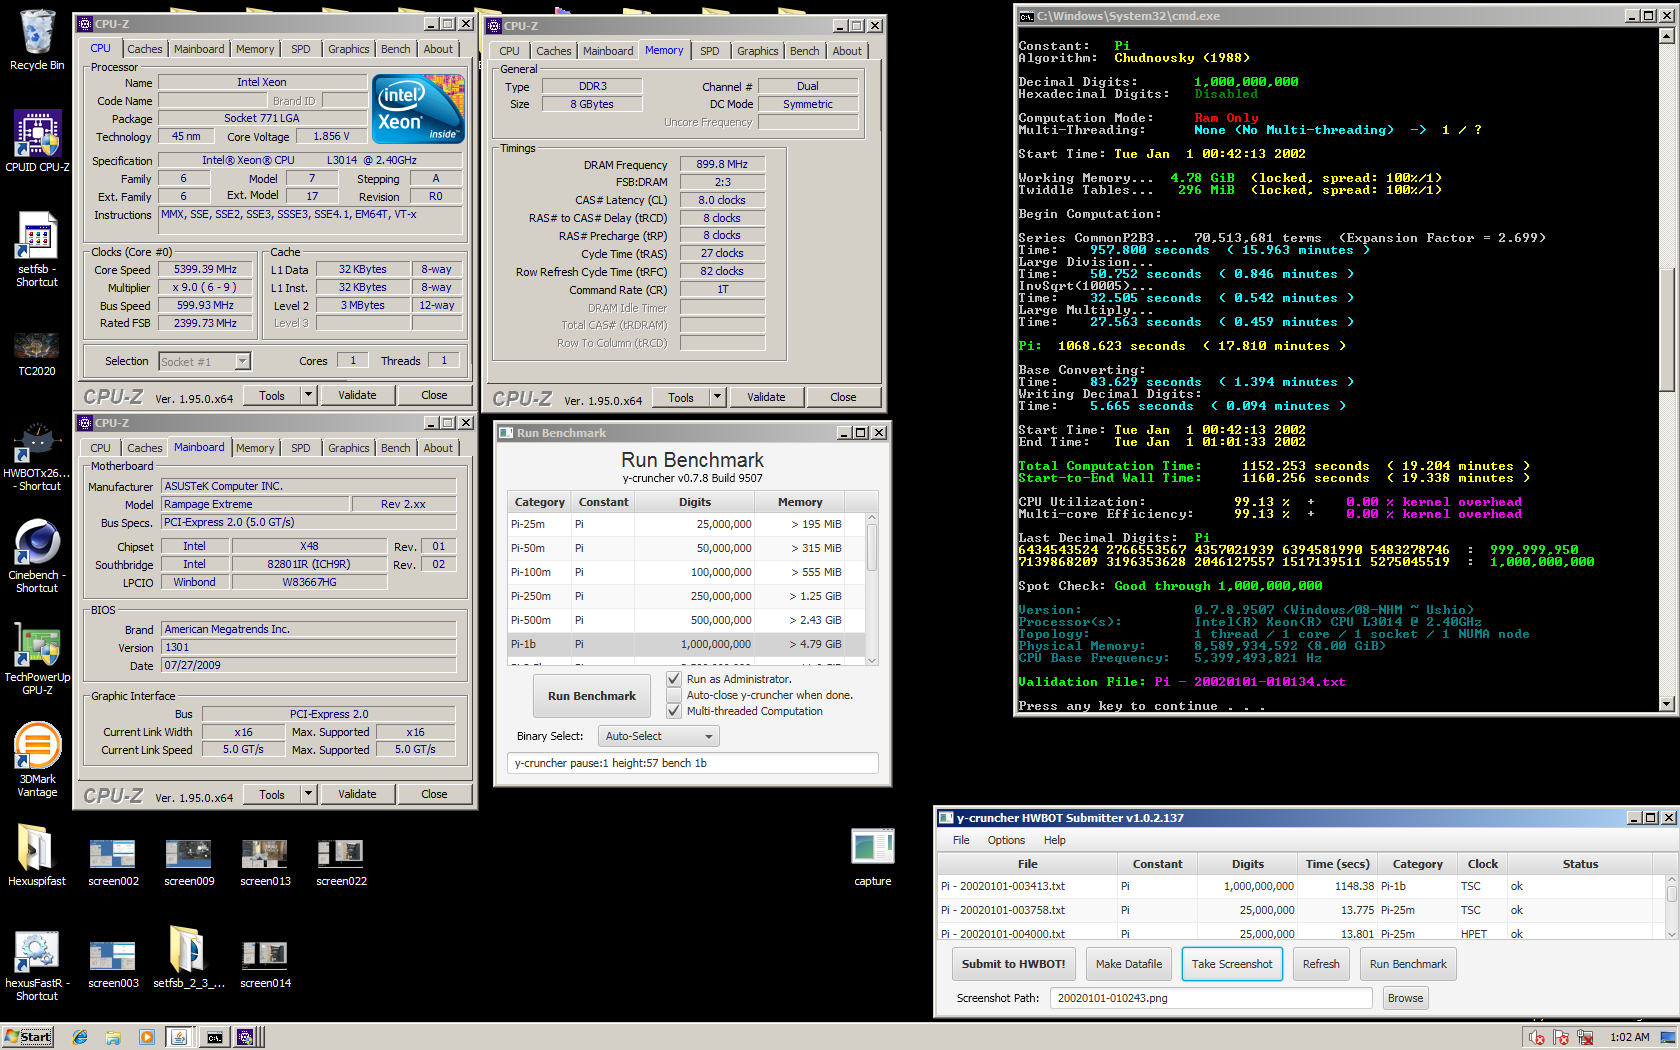The image size is (1680, 1050).
Task: Launch the HWBOTx265 Shortcut desktop icon
Action: (37, 457)
